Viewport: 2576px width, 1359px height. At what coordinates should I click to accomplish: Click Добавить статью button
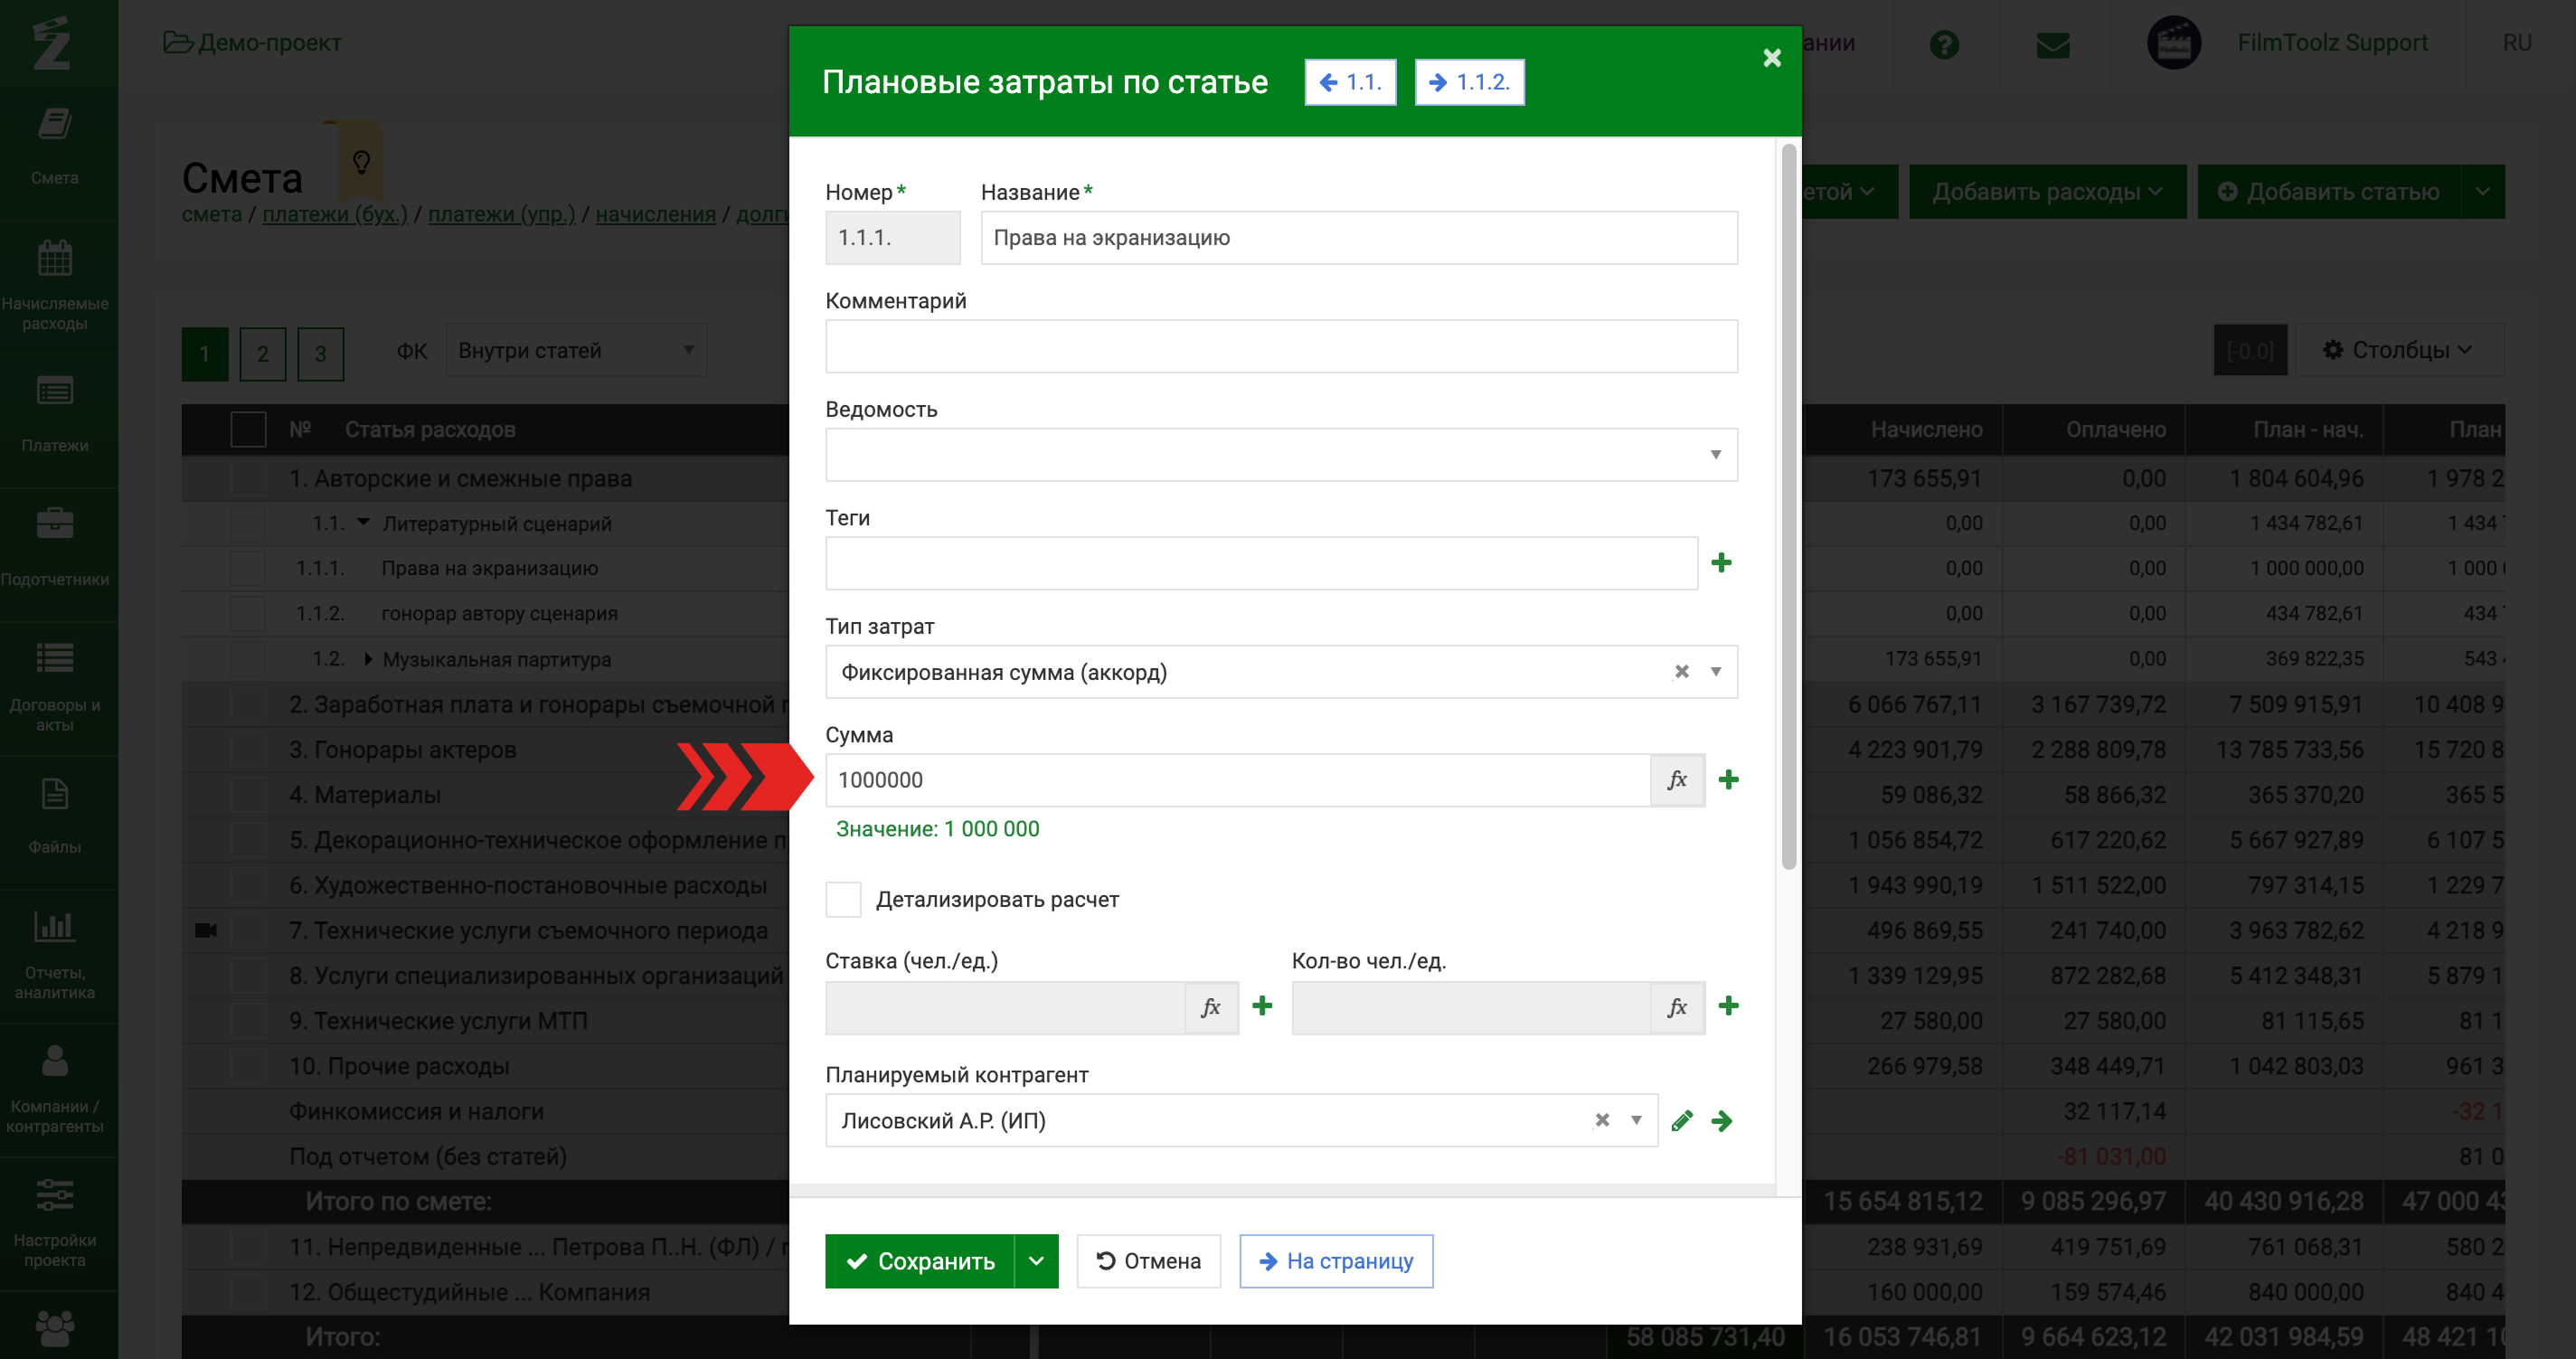2330,192
